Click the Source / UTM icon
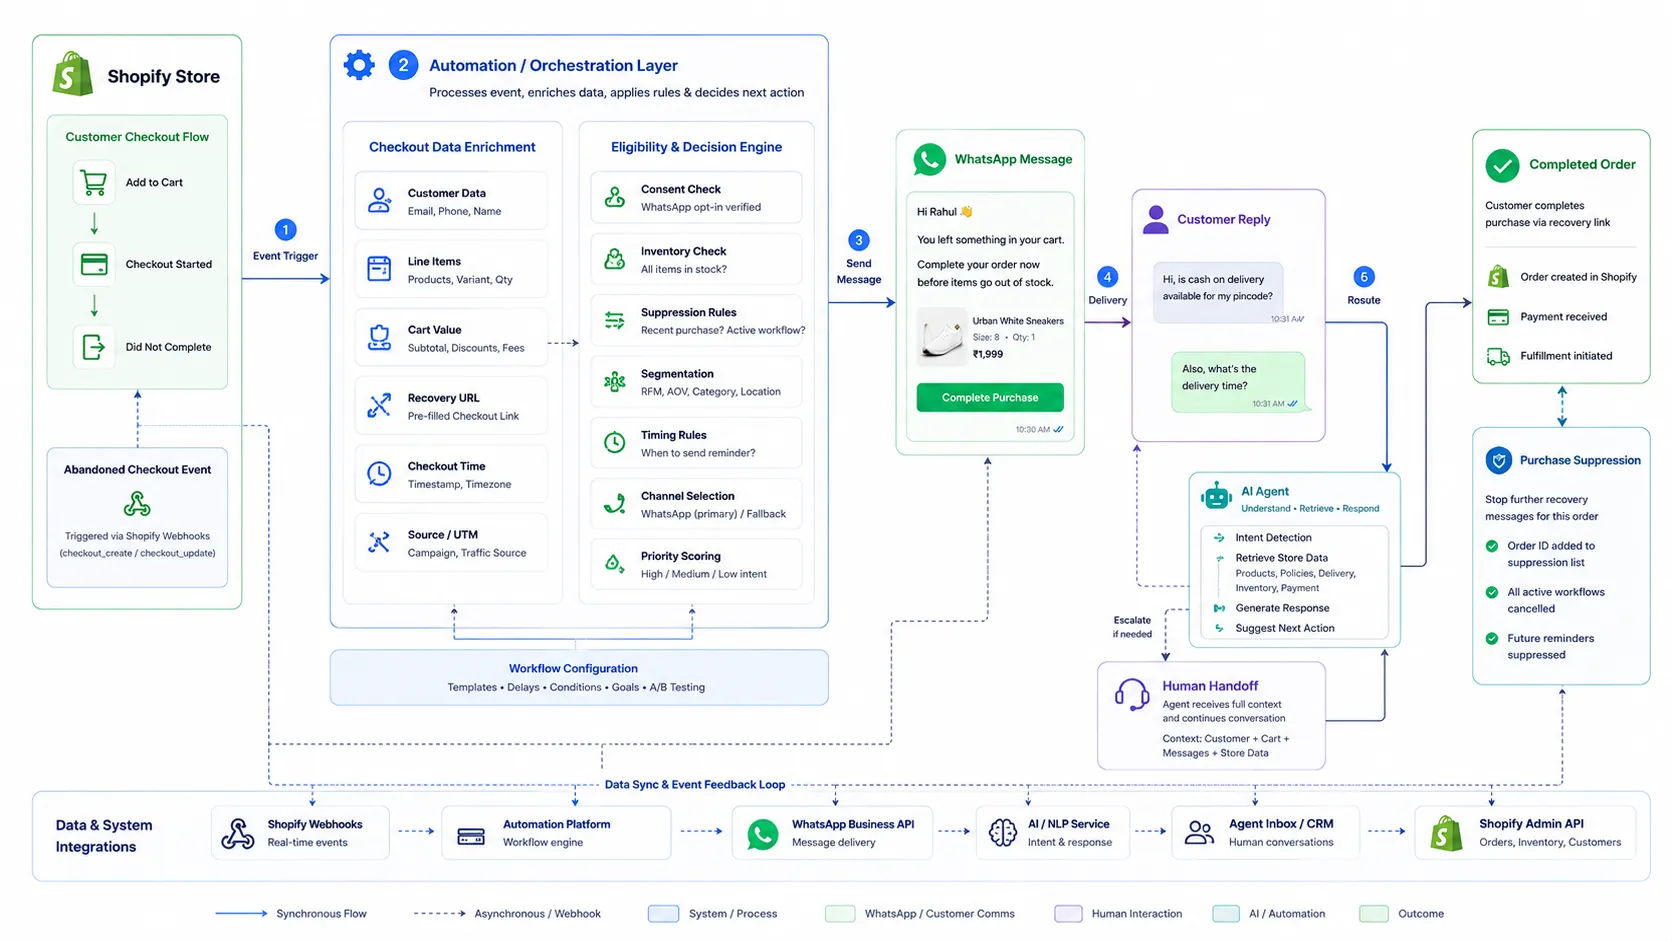Viewport: 1672px width, 941px height. tap(379, 542)
